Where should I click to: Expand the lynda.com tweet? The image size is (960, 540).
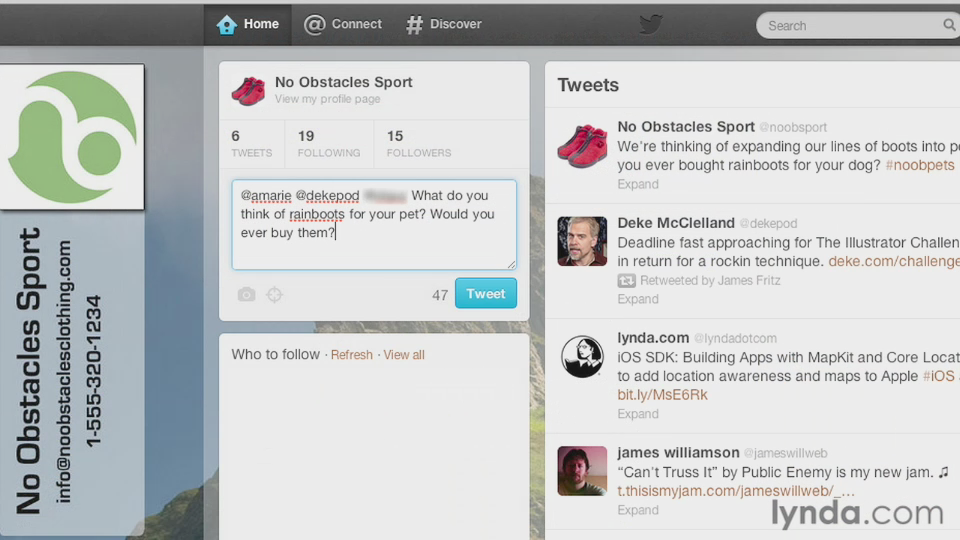click(637, 414)
